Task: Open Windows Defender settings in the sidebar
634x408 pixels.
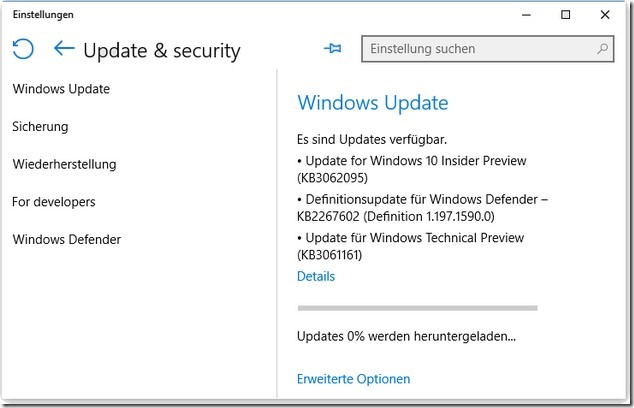Action: tap(66, 239)
